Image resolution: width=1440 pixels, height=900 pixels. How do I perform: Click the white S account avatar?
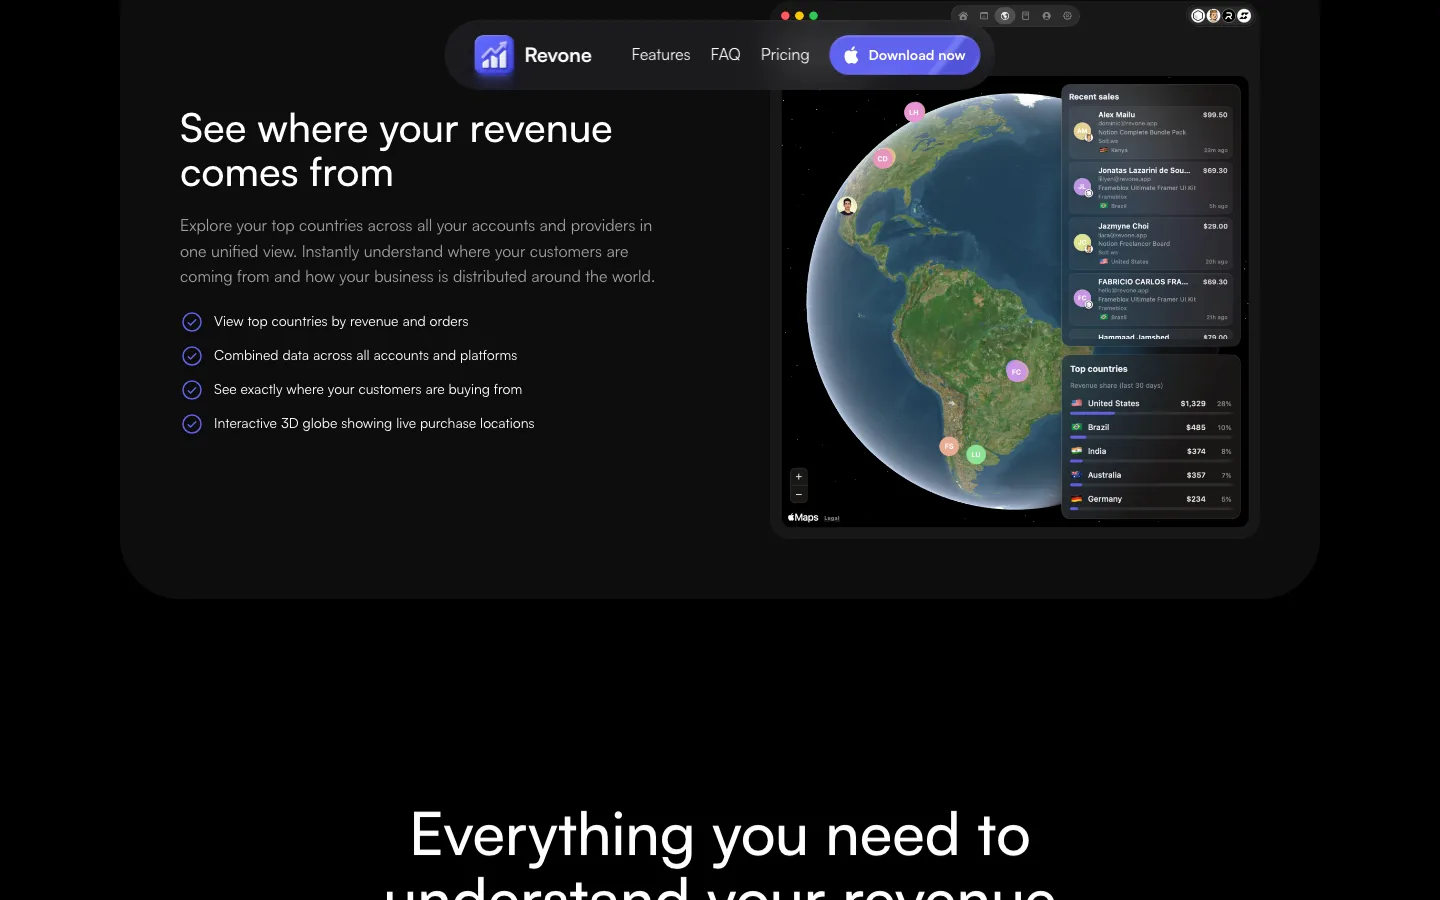coord(1244,16)
